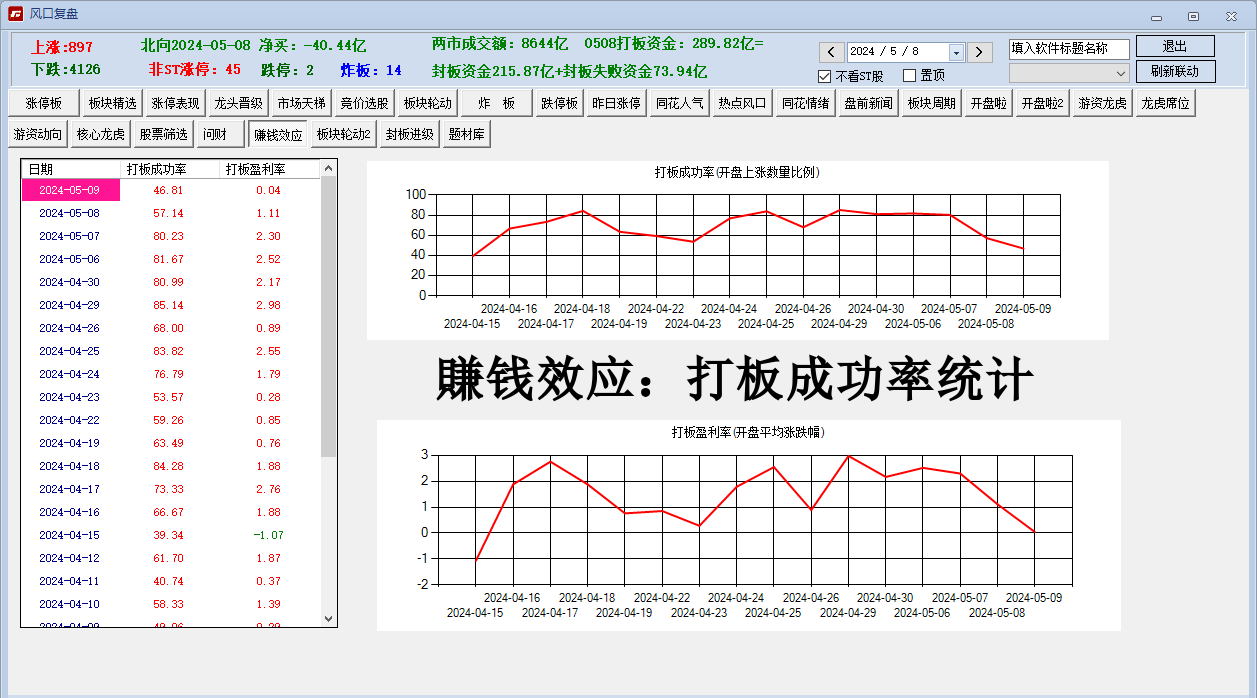The image size is (1257, 698).
Task: Select the 龙头晋级 tab
Action: coord(238,103)
